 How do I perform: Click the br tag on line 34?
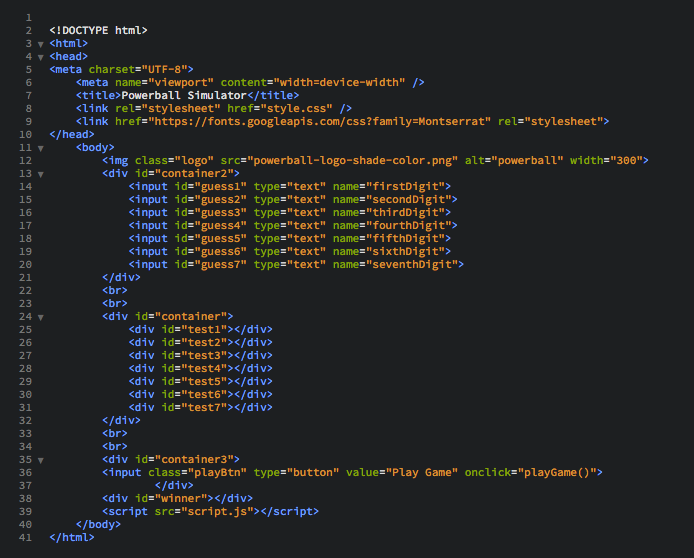click(115, 446)
